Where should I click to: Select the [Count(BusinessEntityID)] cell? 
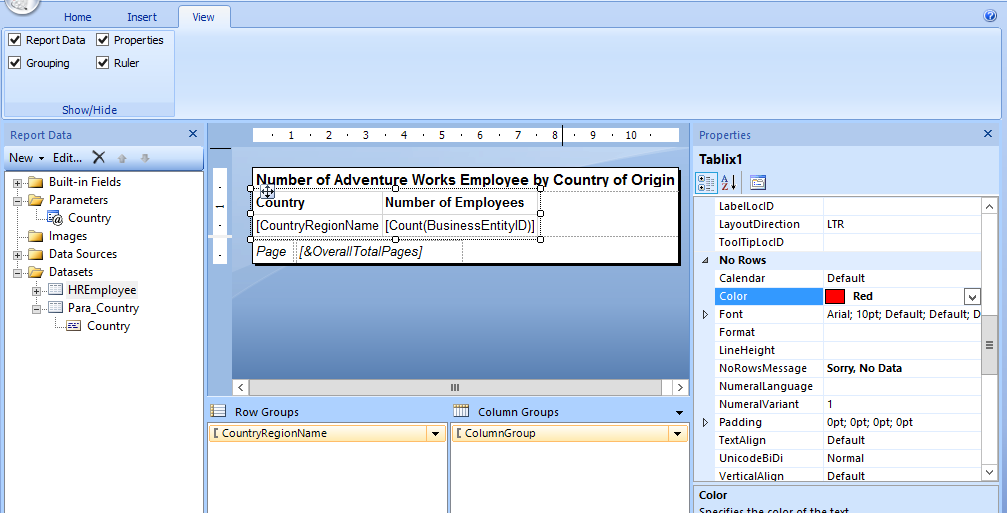[460, 226]
